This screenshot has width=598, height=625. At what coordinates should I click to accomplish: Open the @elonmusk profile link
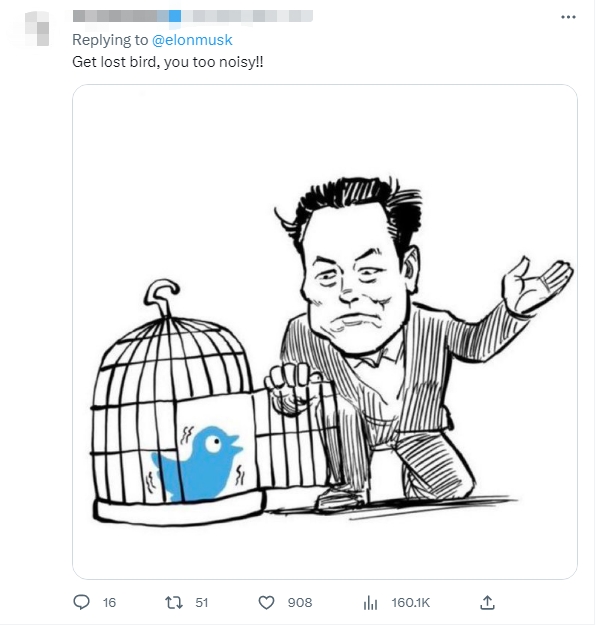[192, 40]
